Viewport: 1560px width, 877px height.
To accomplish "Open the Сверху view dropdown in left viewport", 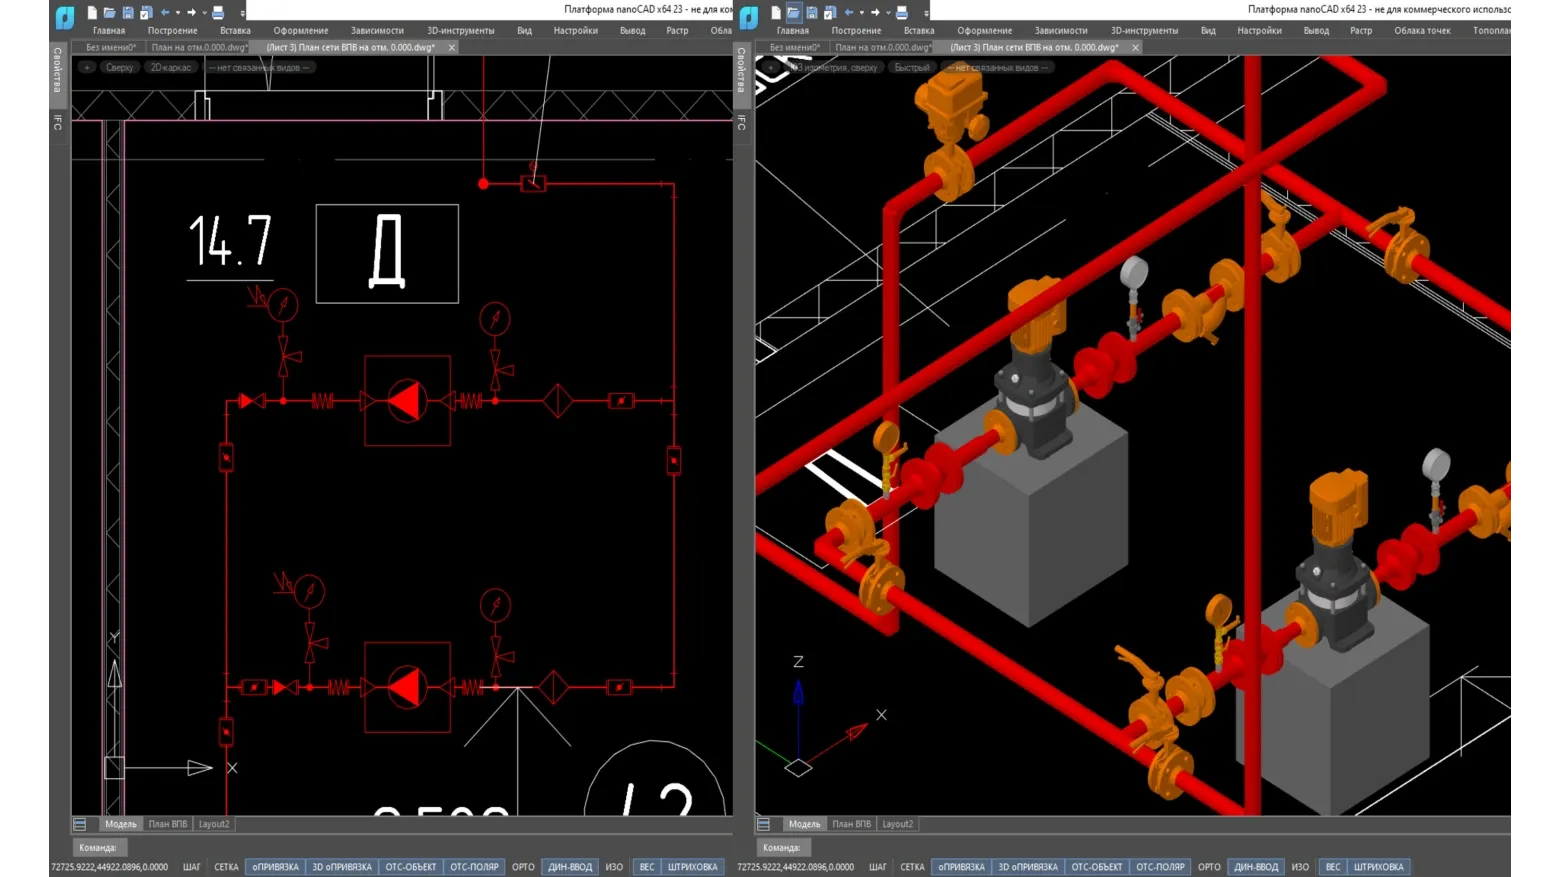I will (119, 68).
